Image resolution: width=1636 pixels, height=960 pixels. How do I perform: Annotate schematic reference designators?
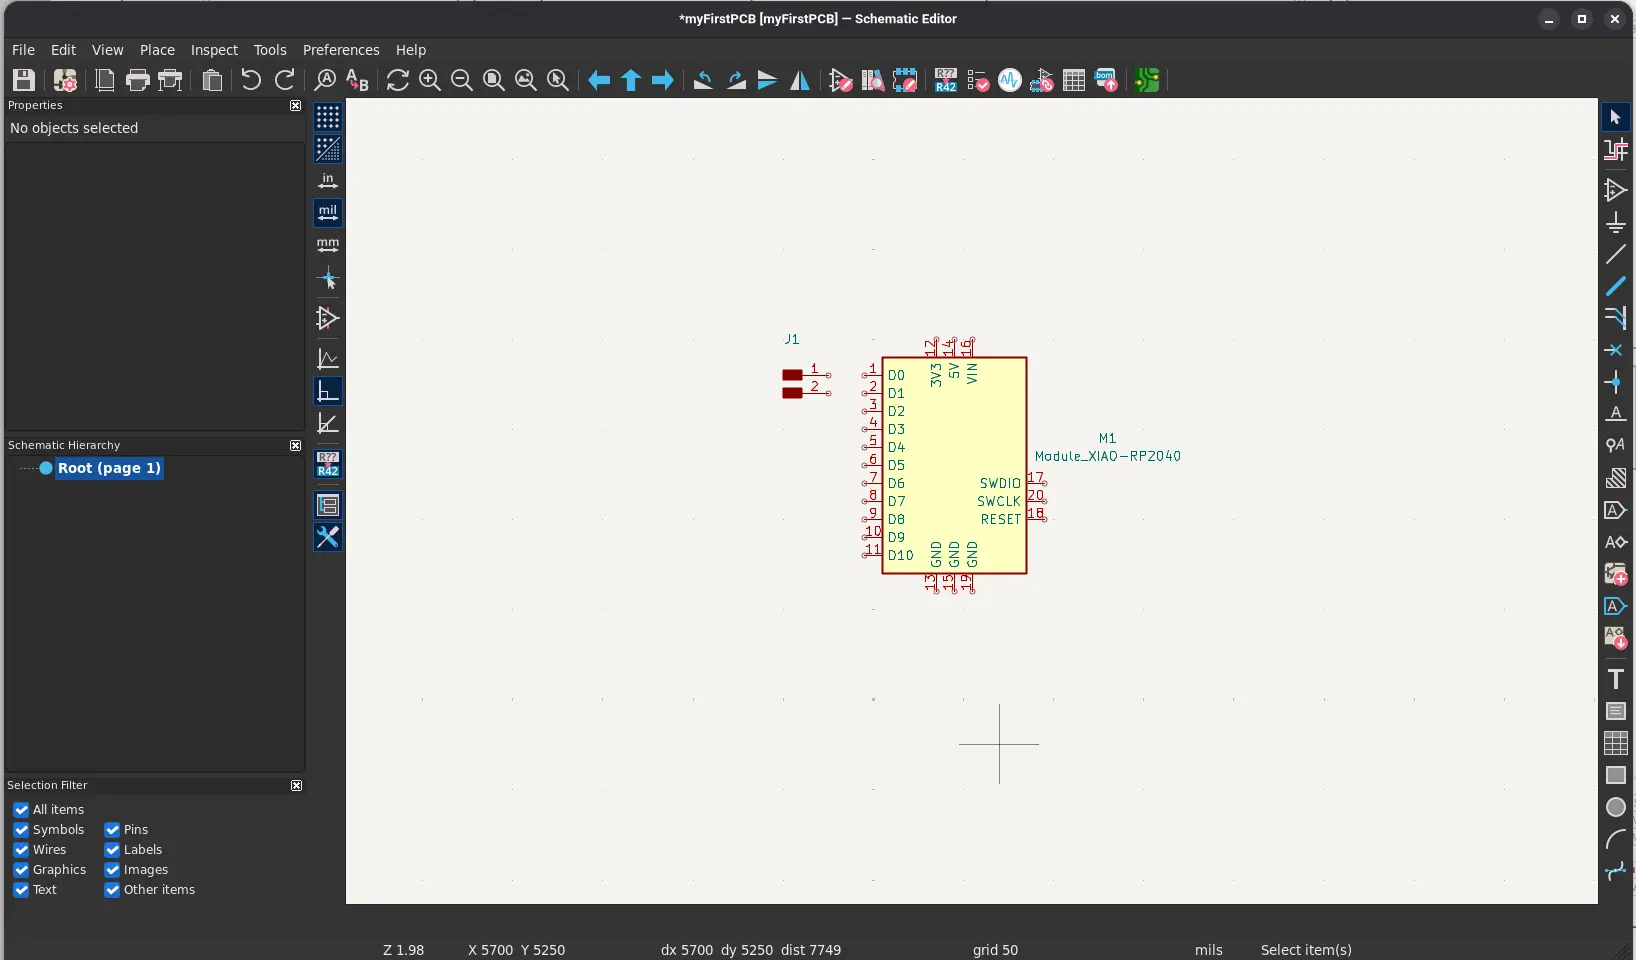point(945,81)
